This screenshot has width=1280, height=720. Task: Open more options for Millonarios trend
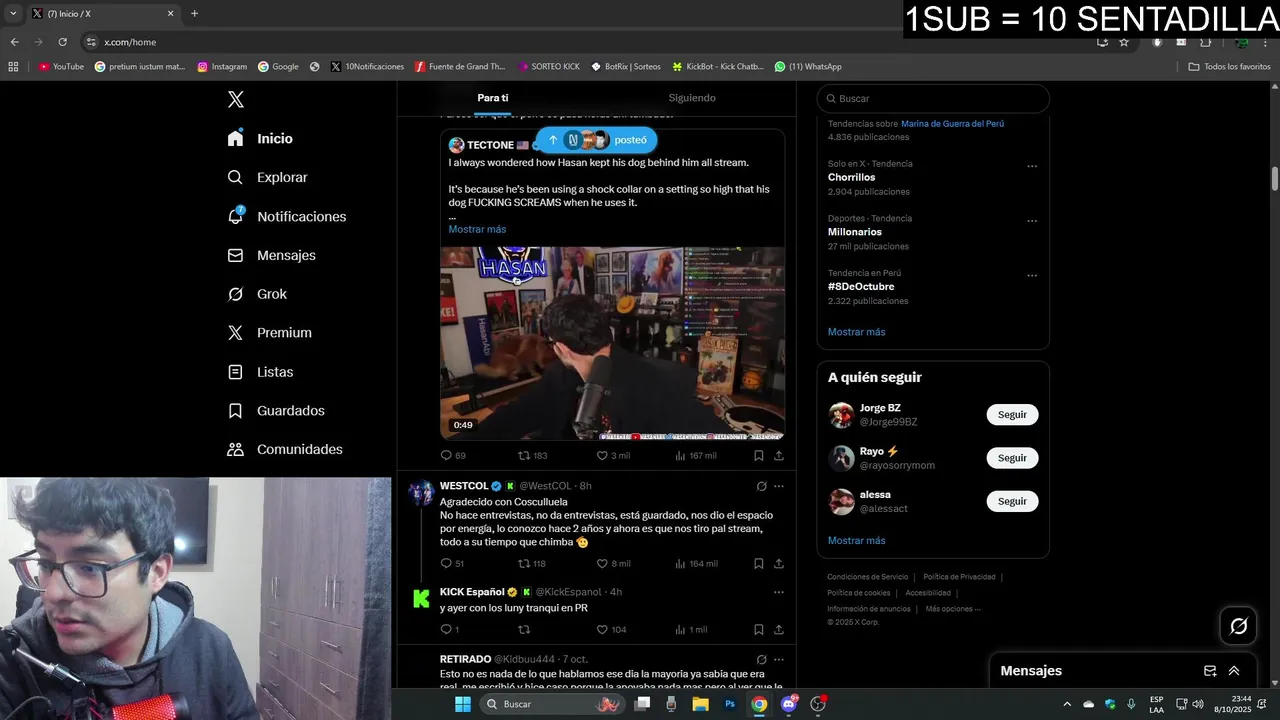1032,221
